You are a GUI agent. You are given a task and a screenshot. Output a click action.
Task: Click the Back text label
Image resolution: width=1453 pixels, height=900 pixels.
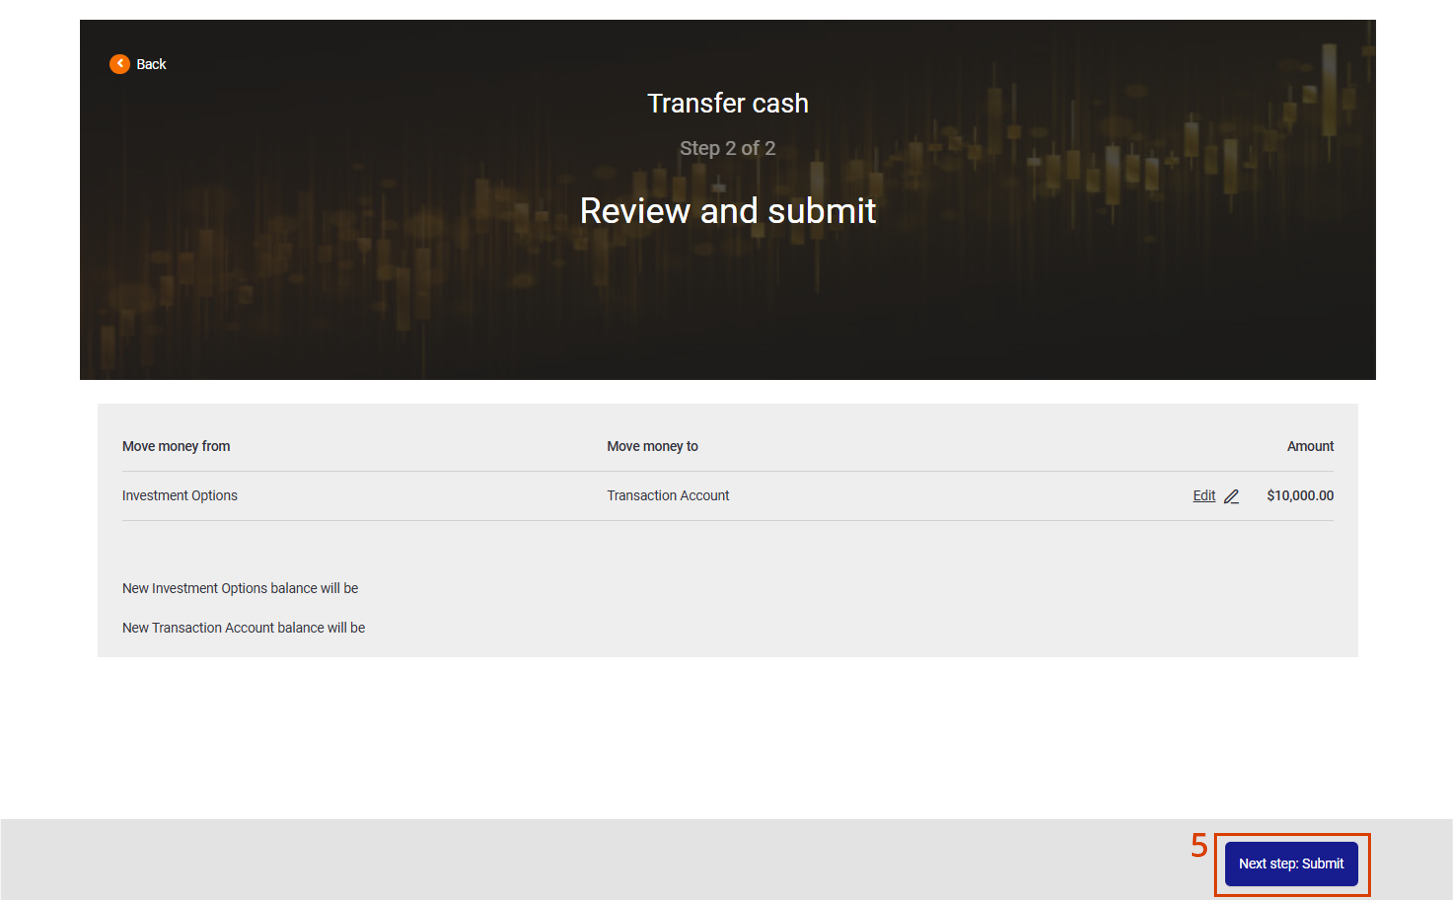(151, 64)
